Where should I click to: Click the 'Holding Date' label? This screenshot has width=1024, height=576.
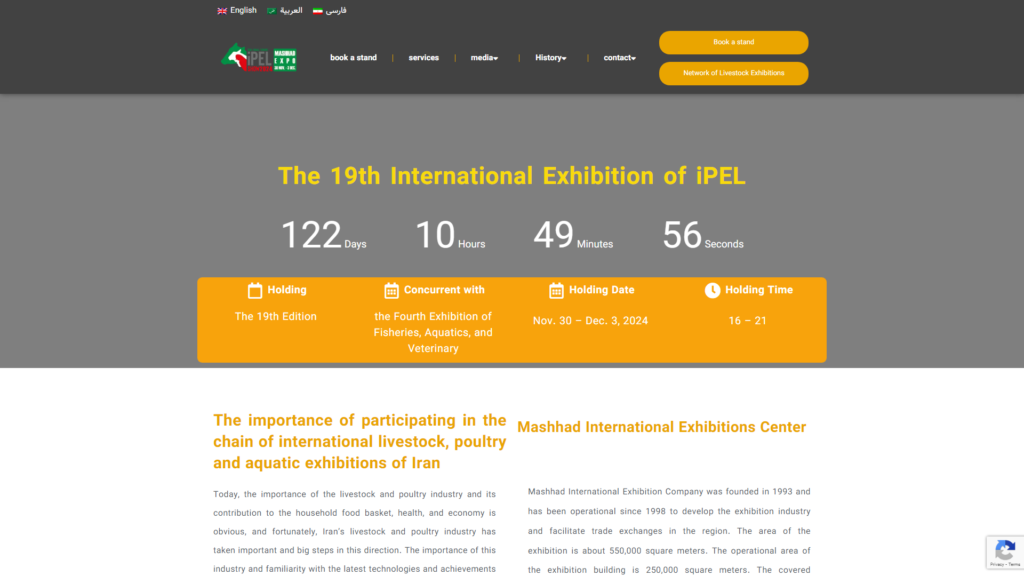tap(601, 290)
